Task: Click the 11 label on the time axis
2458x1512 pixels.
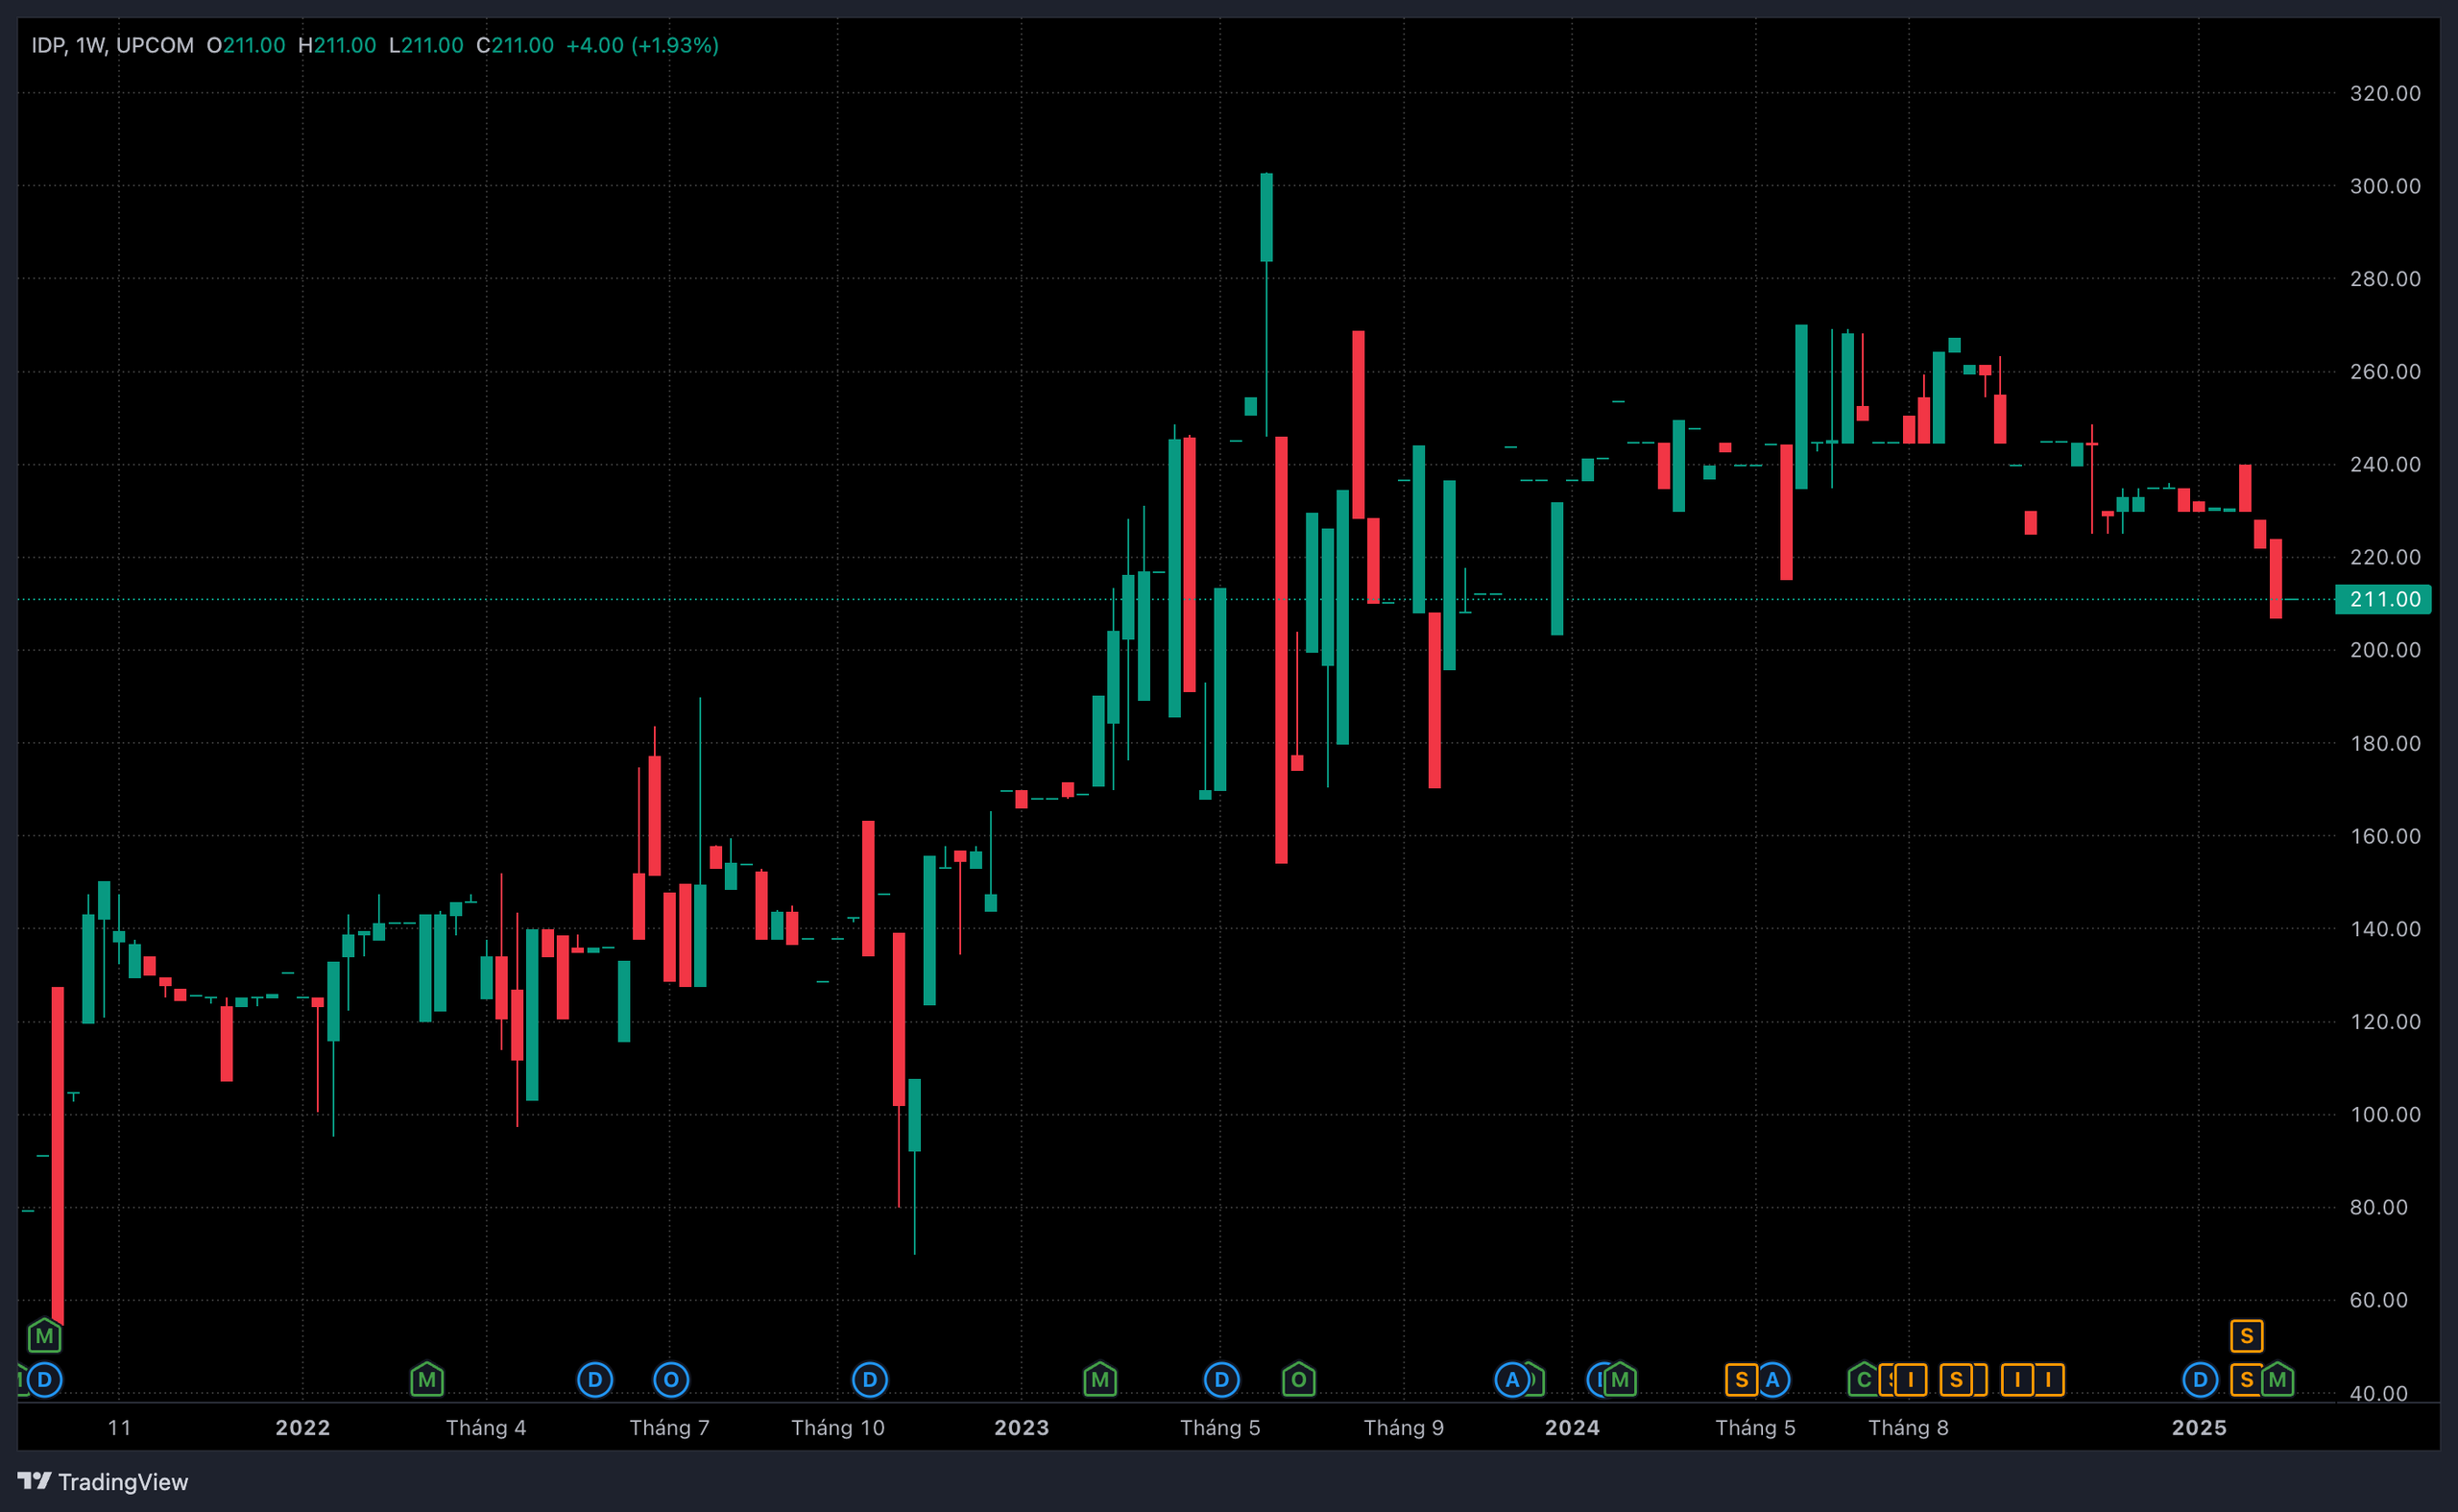Action: (119, 1427)
